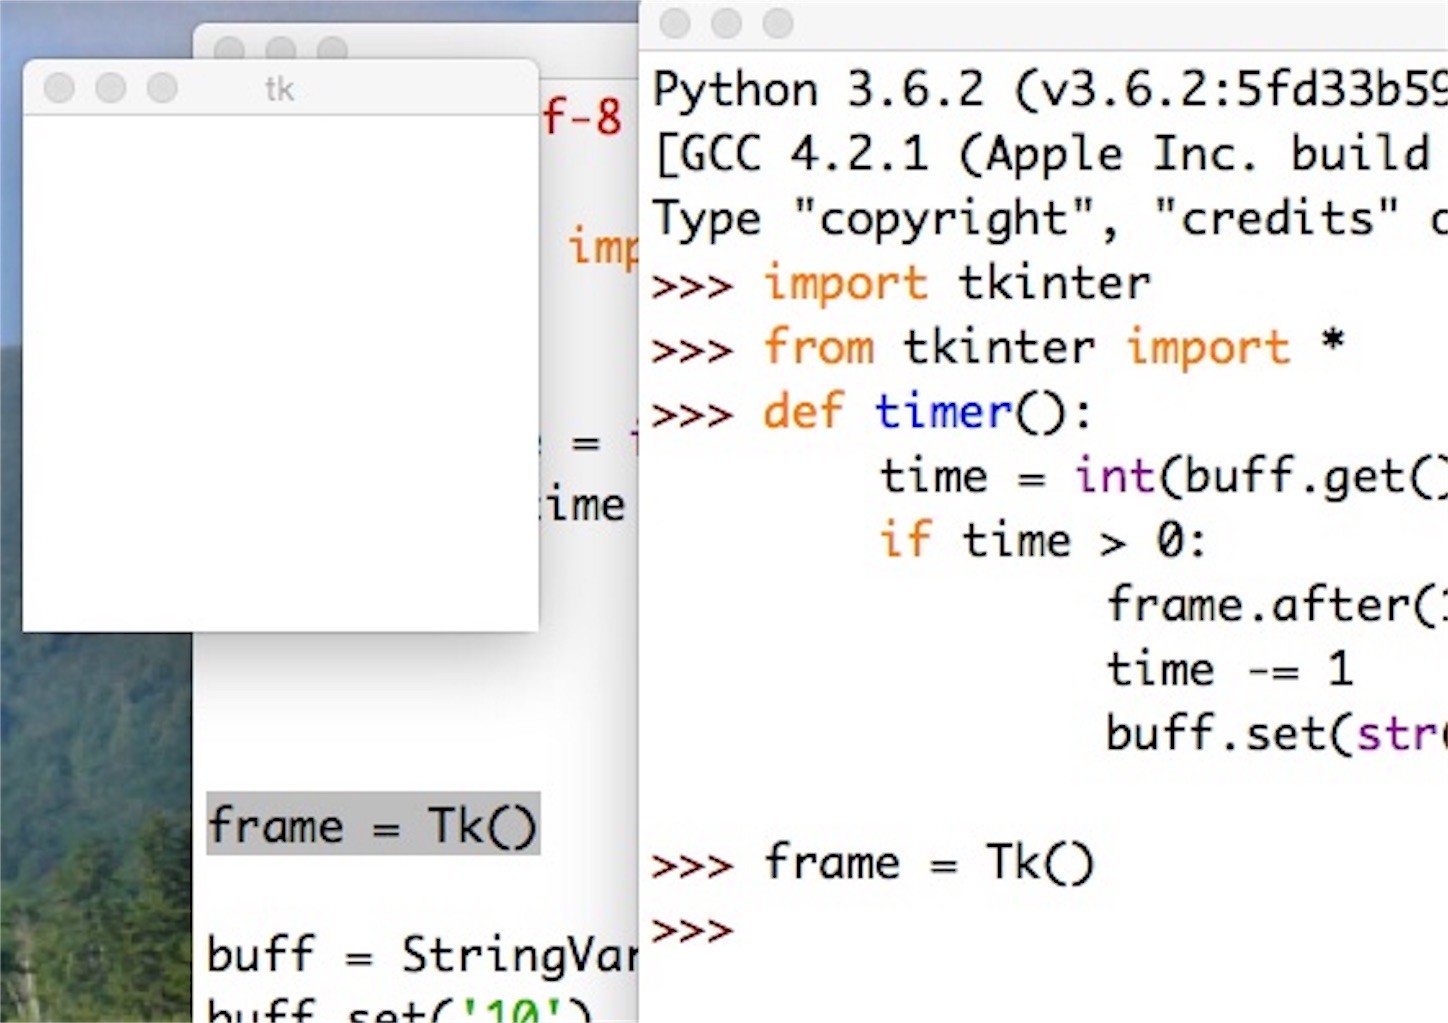Click the 'frame.after(' line in shell
The image size is (1448, 1023).
1276,605
